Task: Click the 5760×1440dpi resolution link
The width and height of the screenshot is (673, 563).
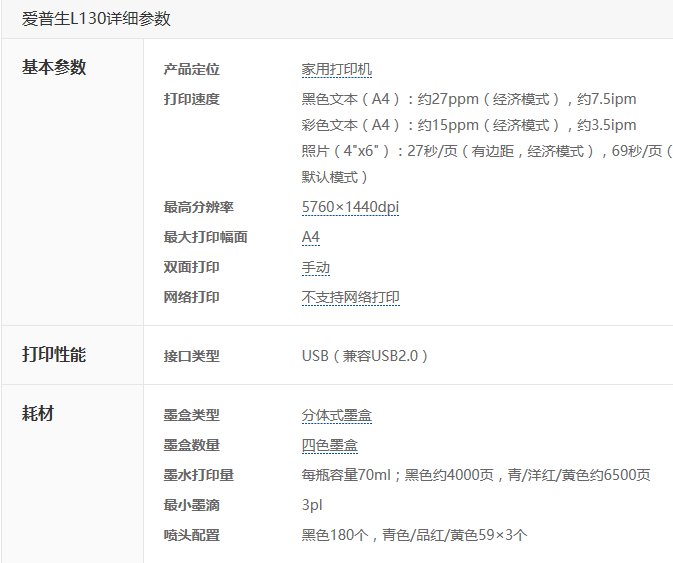Action: [350, 207]
